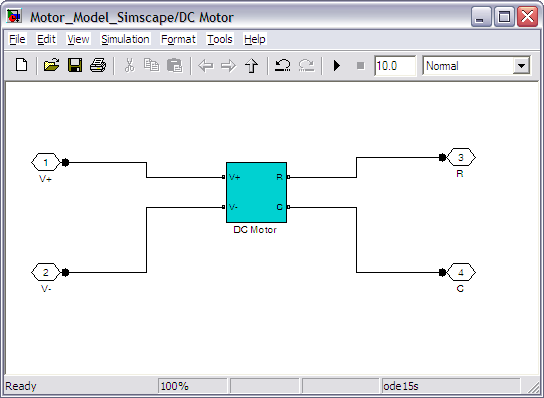Minimize the DC Motor window
Screen dimensions: 544x398
point(481,17)
